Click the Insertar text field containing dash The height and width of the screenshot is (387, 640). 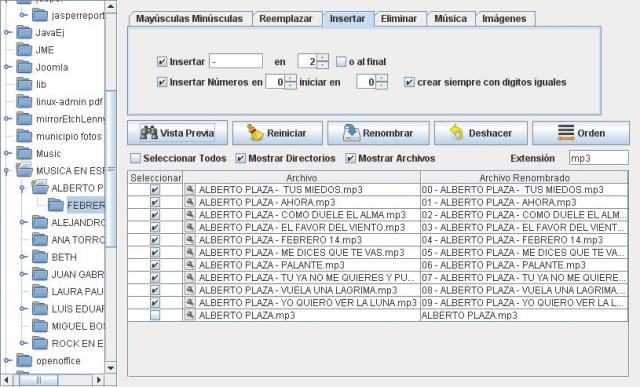tap(236, 62)
